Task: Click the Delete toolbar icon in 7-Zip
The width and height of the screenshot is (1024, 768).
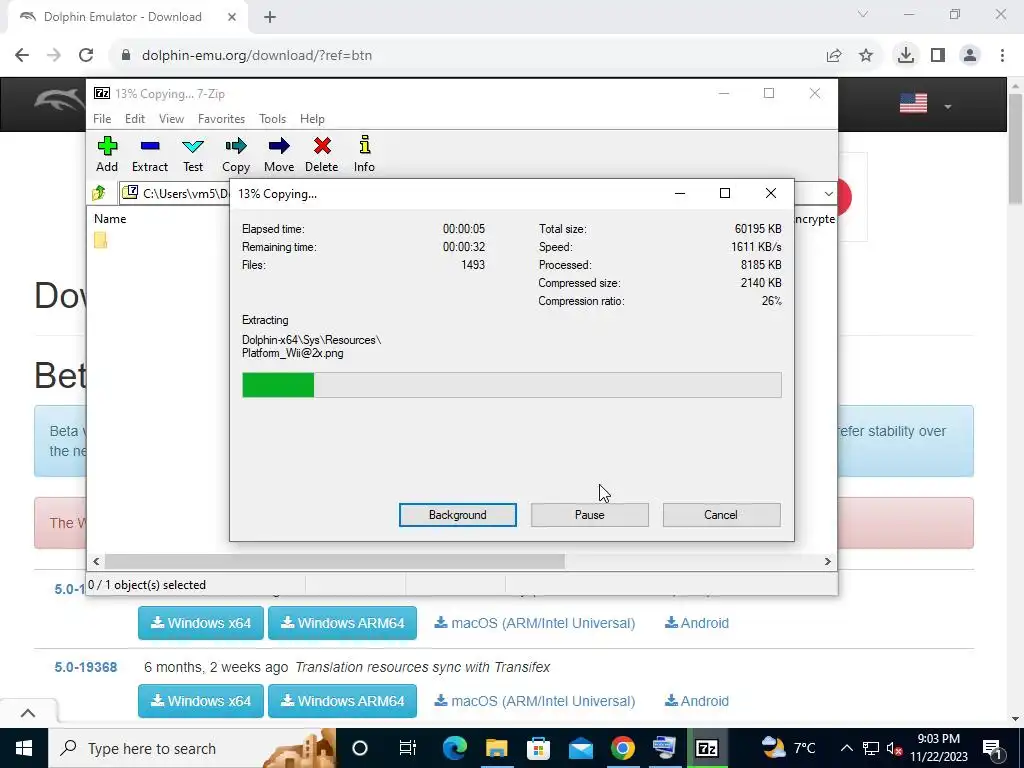Action: [x=322, y=154]
